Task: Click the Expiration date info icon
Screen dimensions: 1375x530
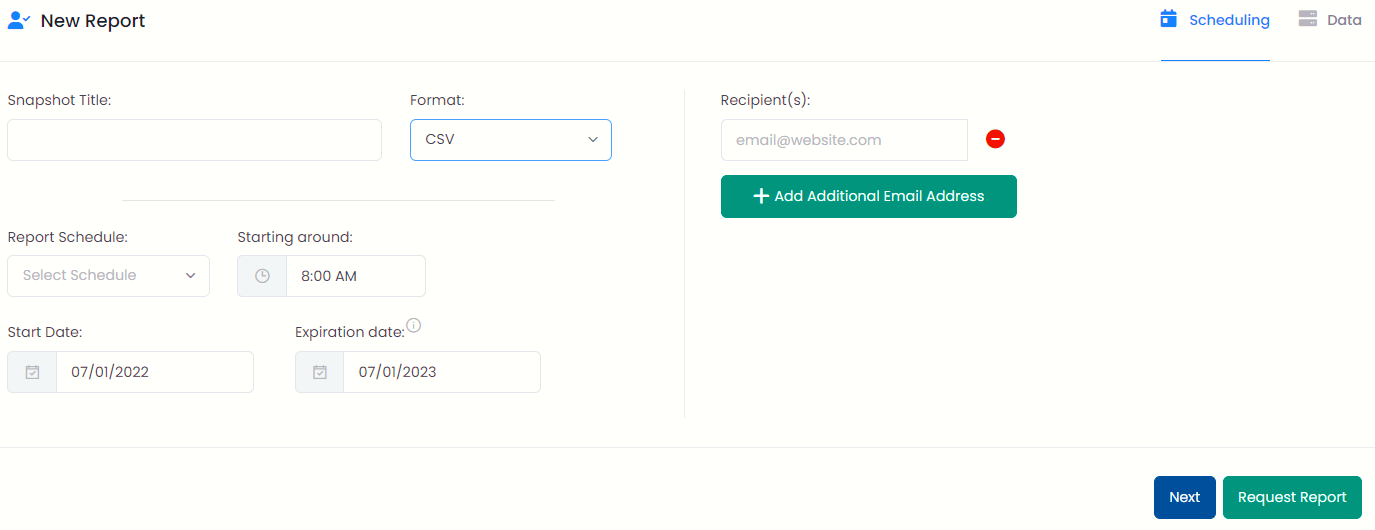Action: [414, 325]
